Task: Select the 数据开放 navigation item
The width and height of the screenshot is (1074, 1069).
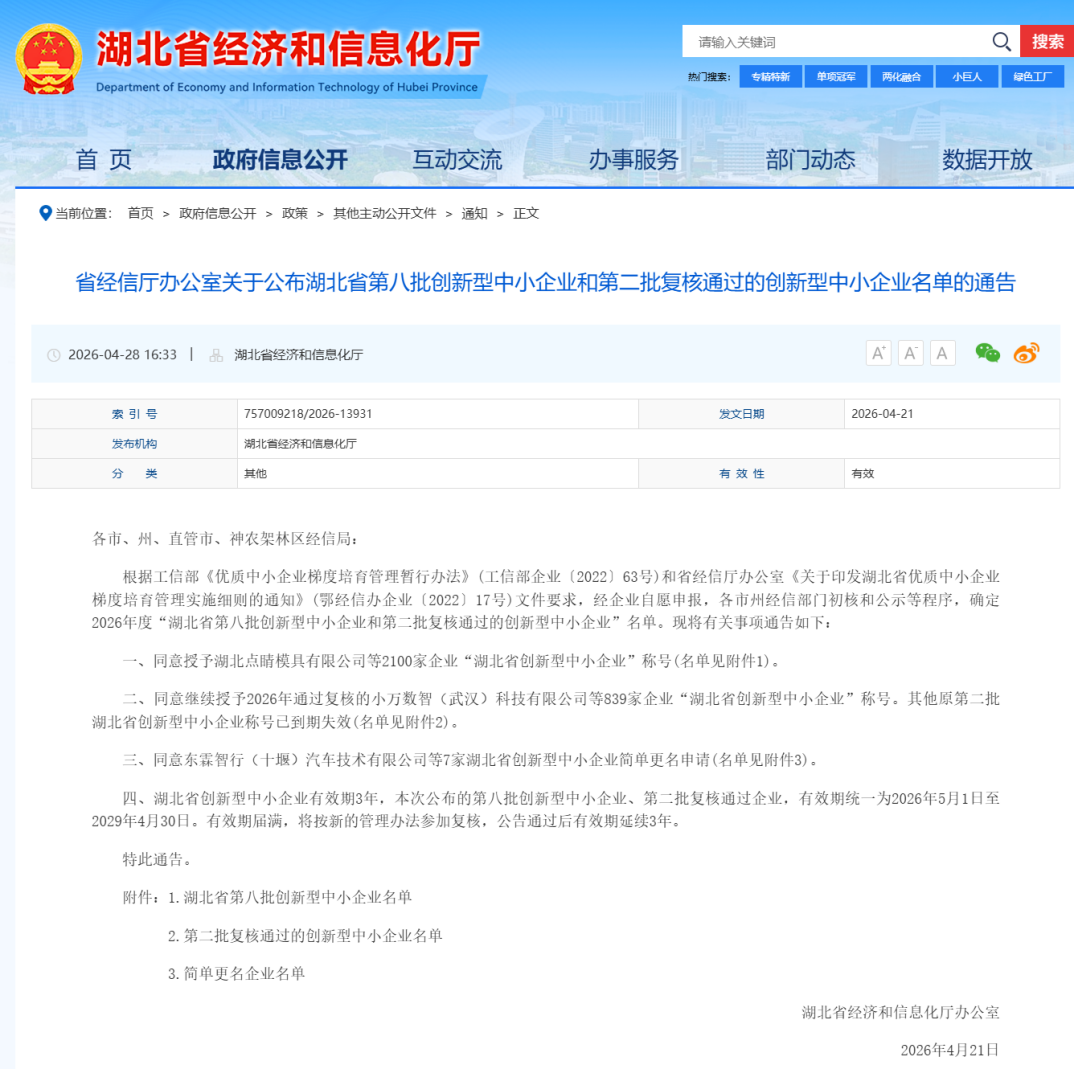Action: coord(987,160)
